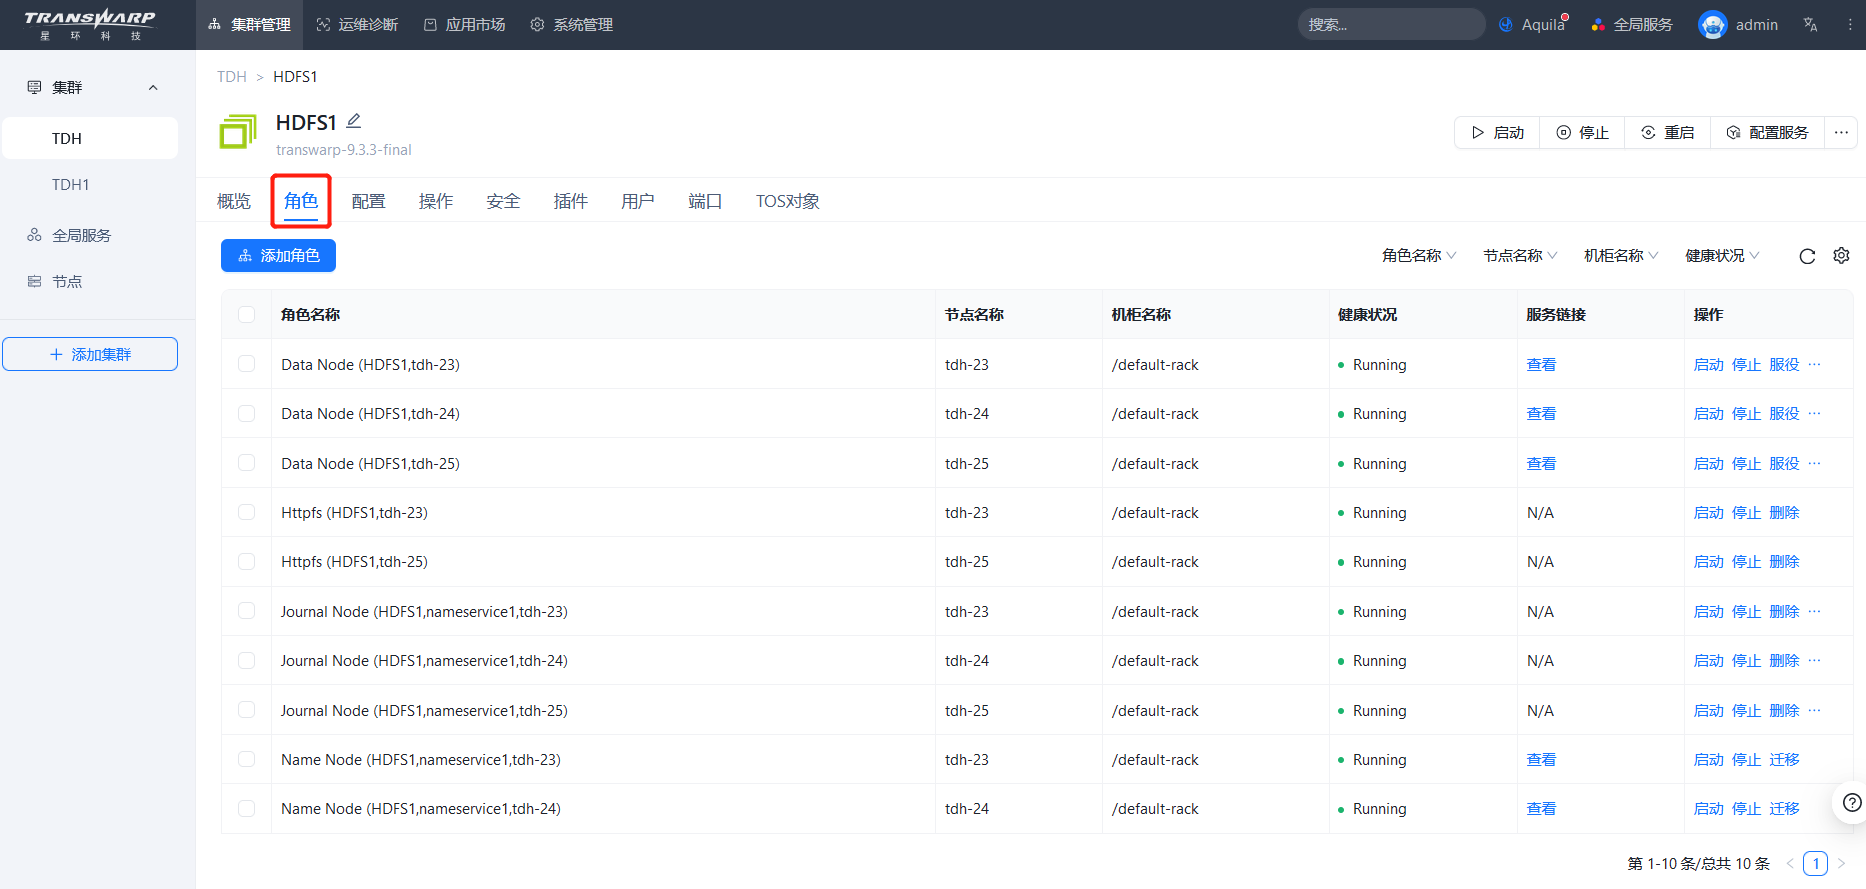1866x889 pixels.
Task: Click the 启动 service button
Action: [1498, 132]
